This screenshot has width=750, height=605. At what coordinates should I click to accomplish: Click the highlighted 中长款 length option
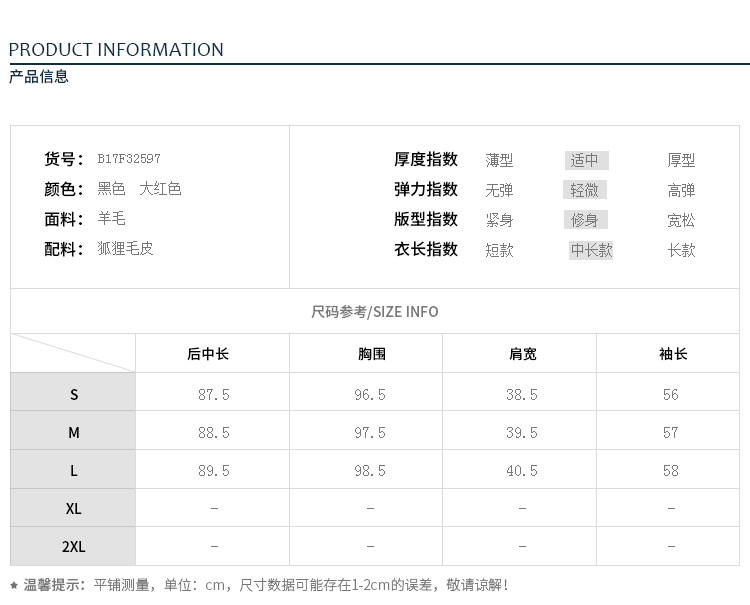pyautogui.click(x=591, y=250)
